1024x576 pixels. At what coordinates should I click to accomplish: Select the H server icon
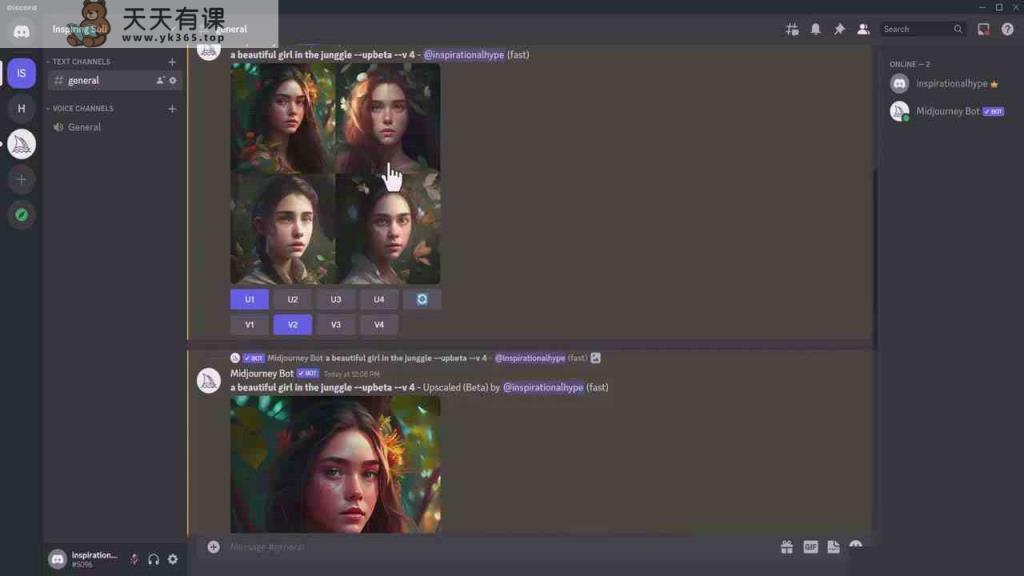click(22, 108)
